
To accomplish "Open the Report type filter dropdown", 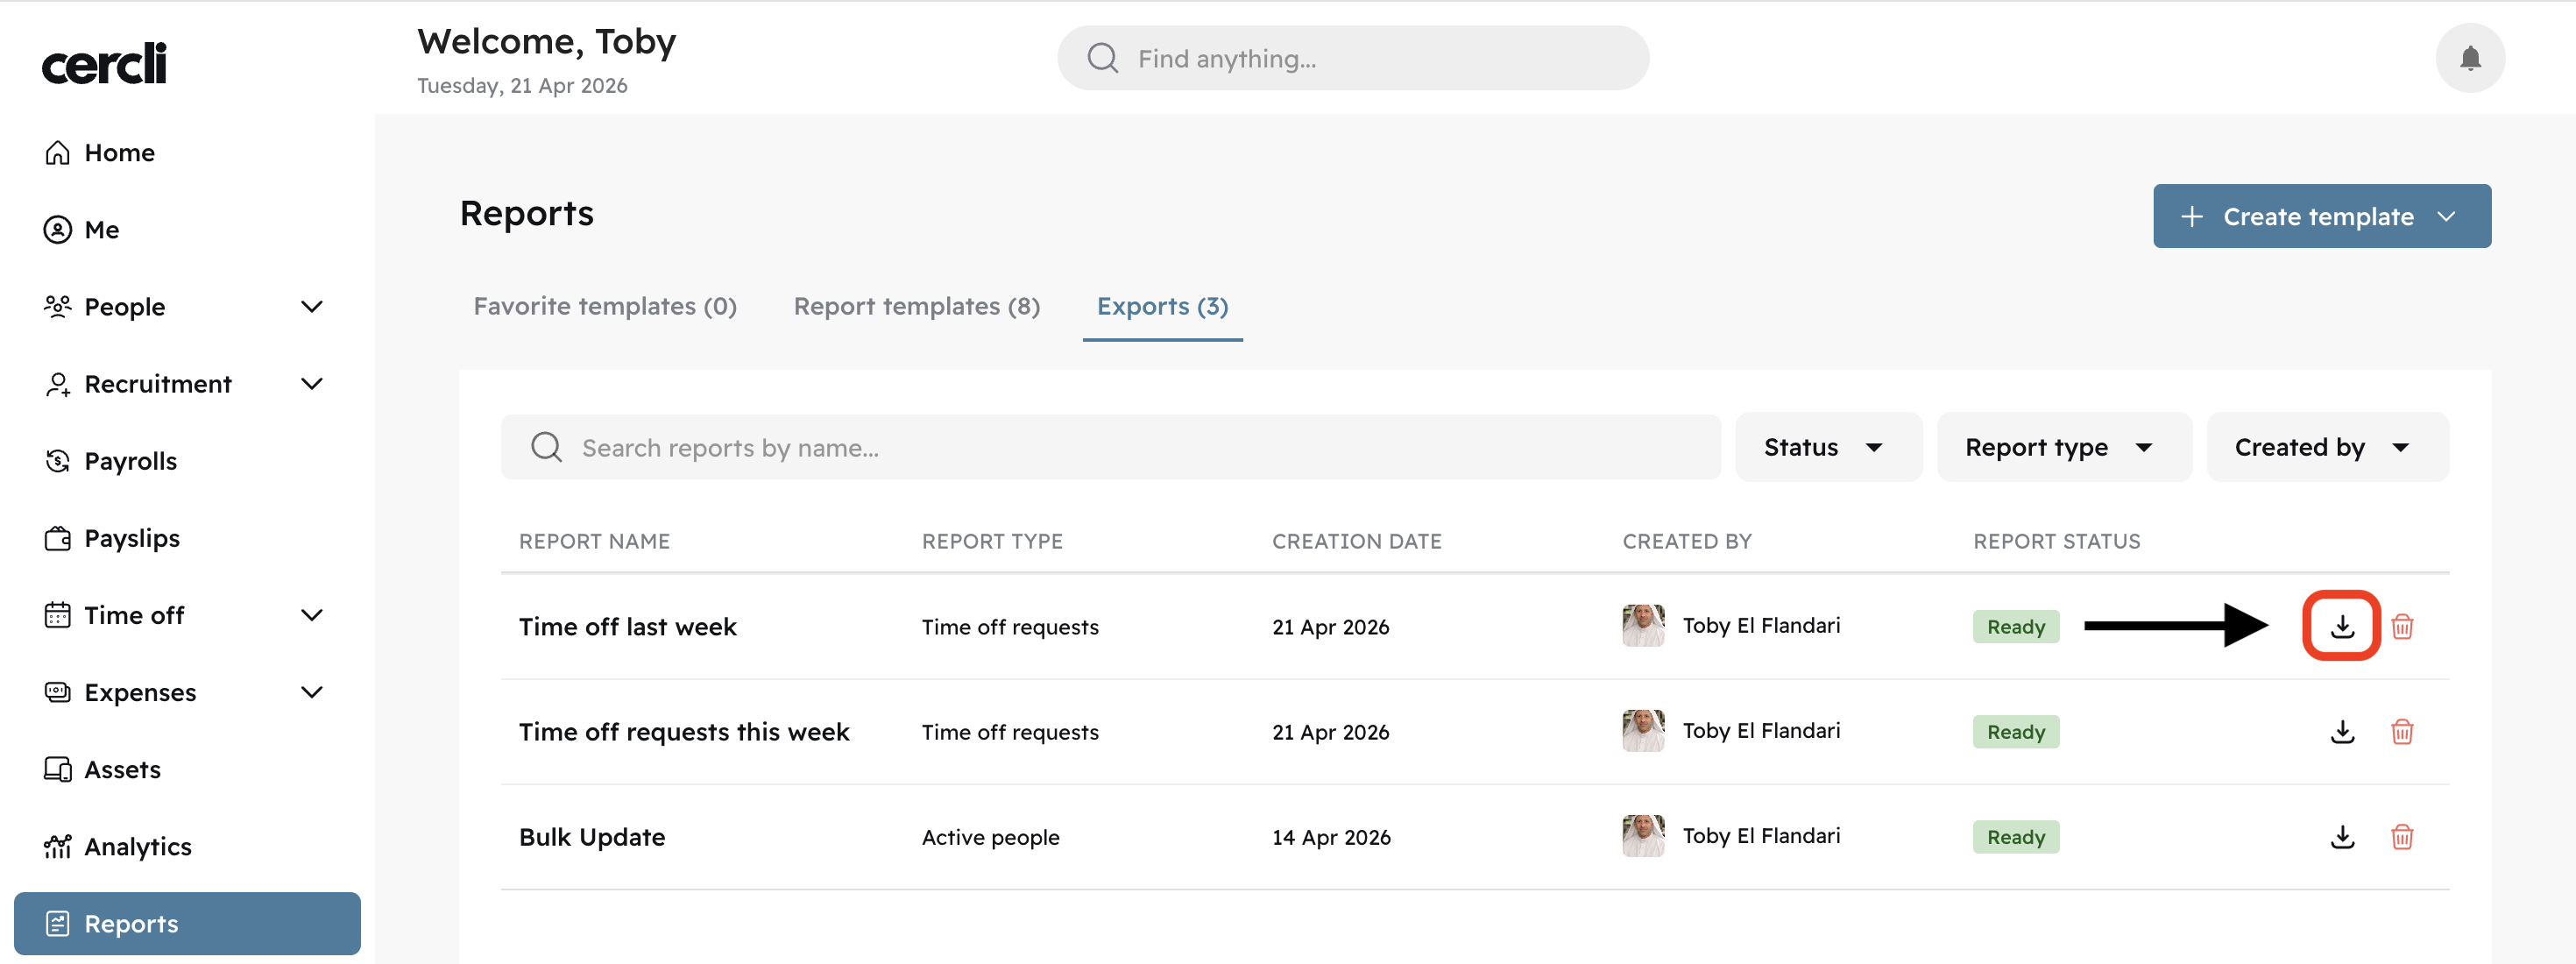I will point(2062,447).
